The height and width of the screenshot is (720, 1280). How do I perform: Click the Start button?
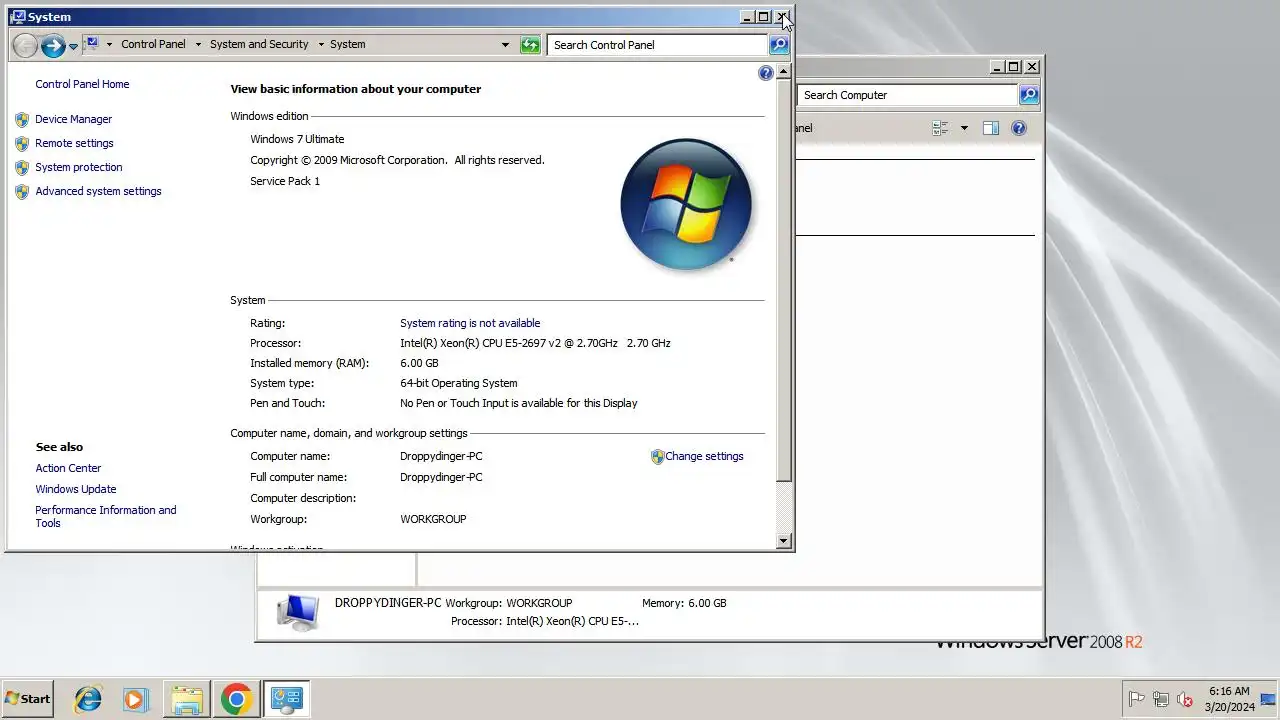tap(27, 699)
